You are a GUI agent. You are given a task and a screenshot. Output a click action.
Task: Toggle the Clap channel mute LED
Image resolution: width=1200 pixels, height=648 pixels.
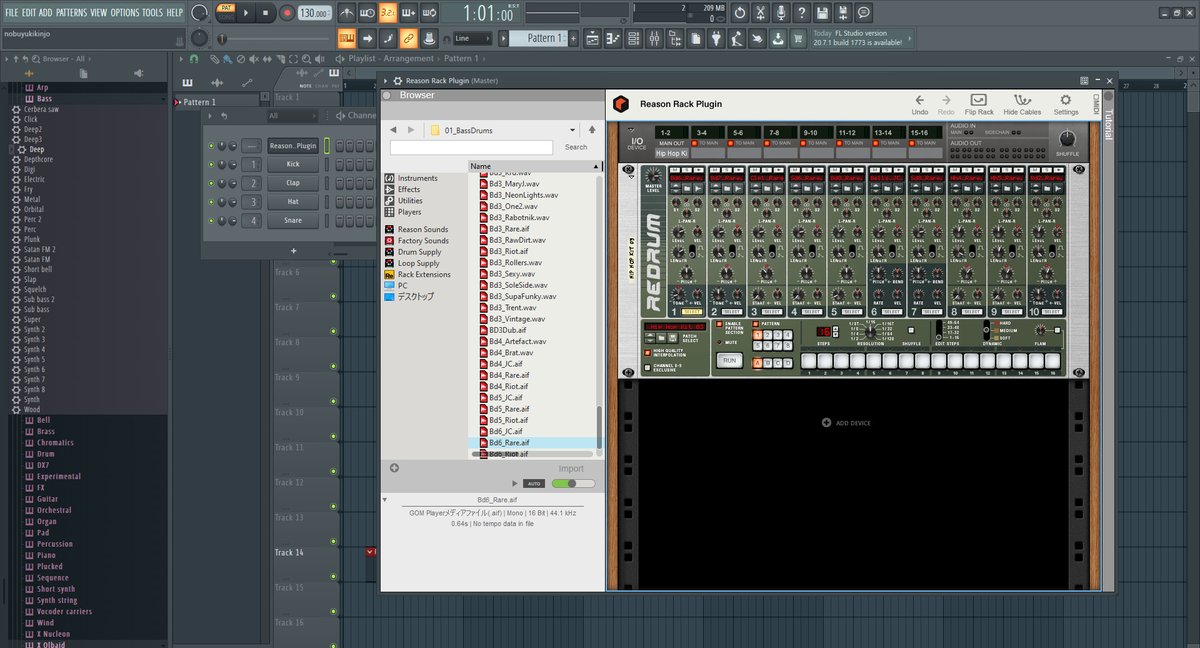(x=211, y=184)
